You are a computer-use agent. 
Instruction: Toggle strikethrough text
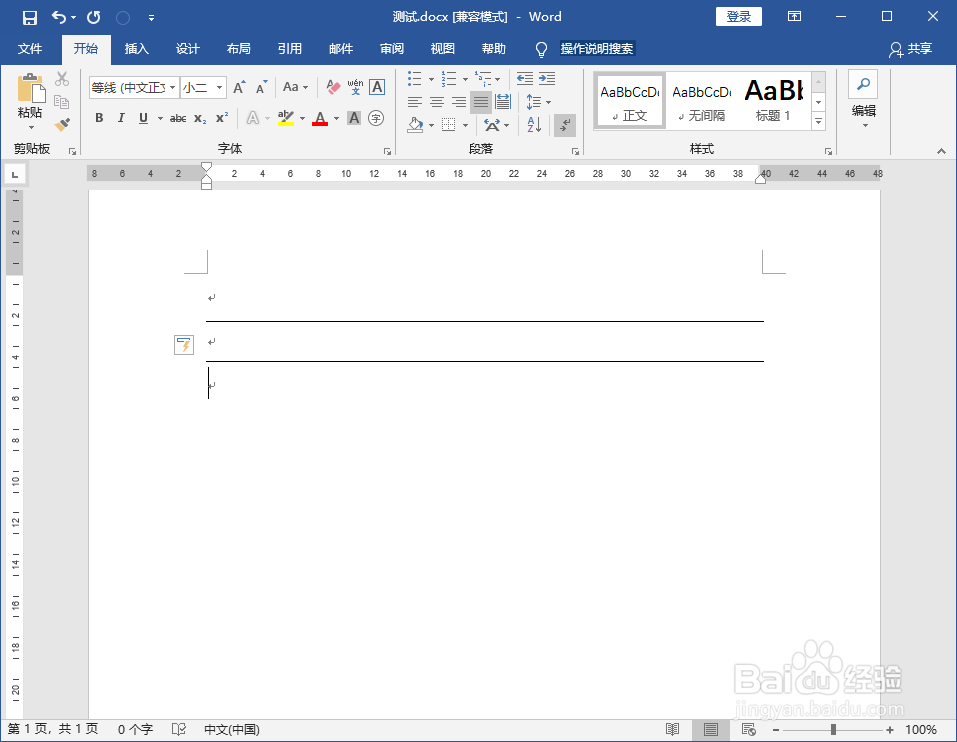178,118
